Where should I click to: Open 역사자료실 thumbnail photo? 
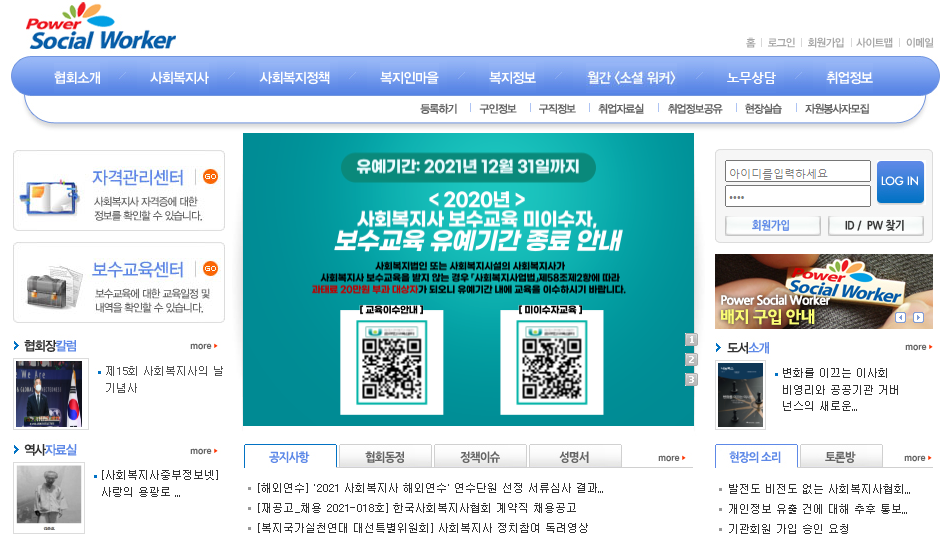coord(49,498)
